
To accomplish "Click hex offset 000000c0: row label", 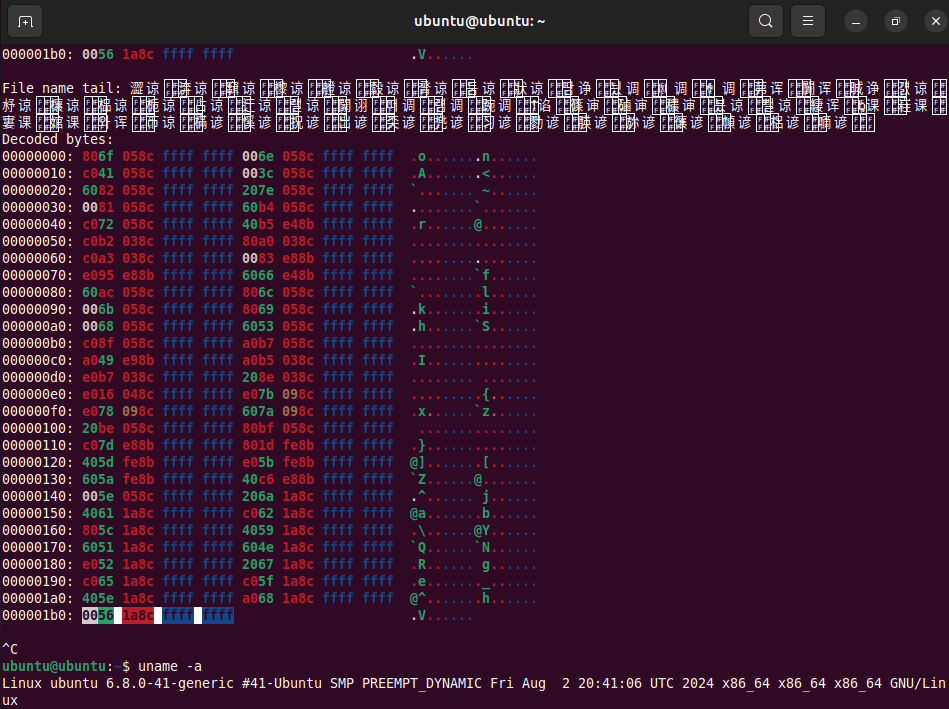I will click(x=38, y=360).
